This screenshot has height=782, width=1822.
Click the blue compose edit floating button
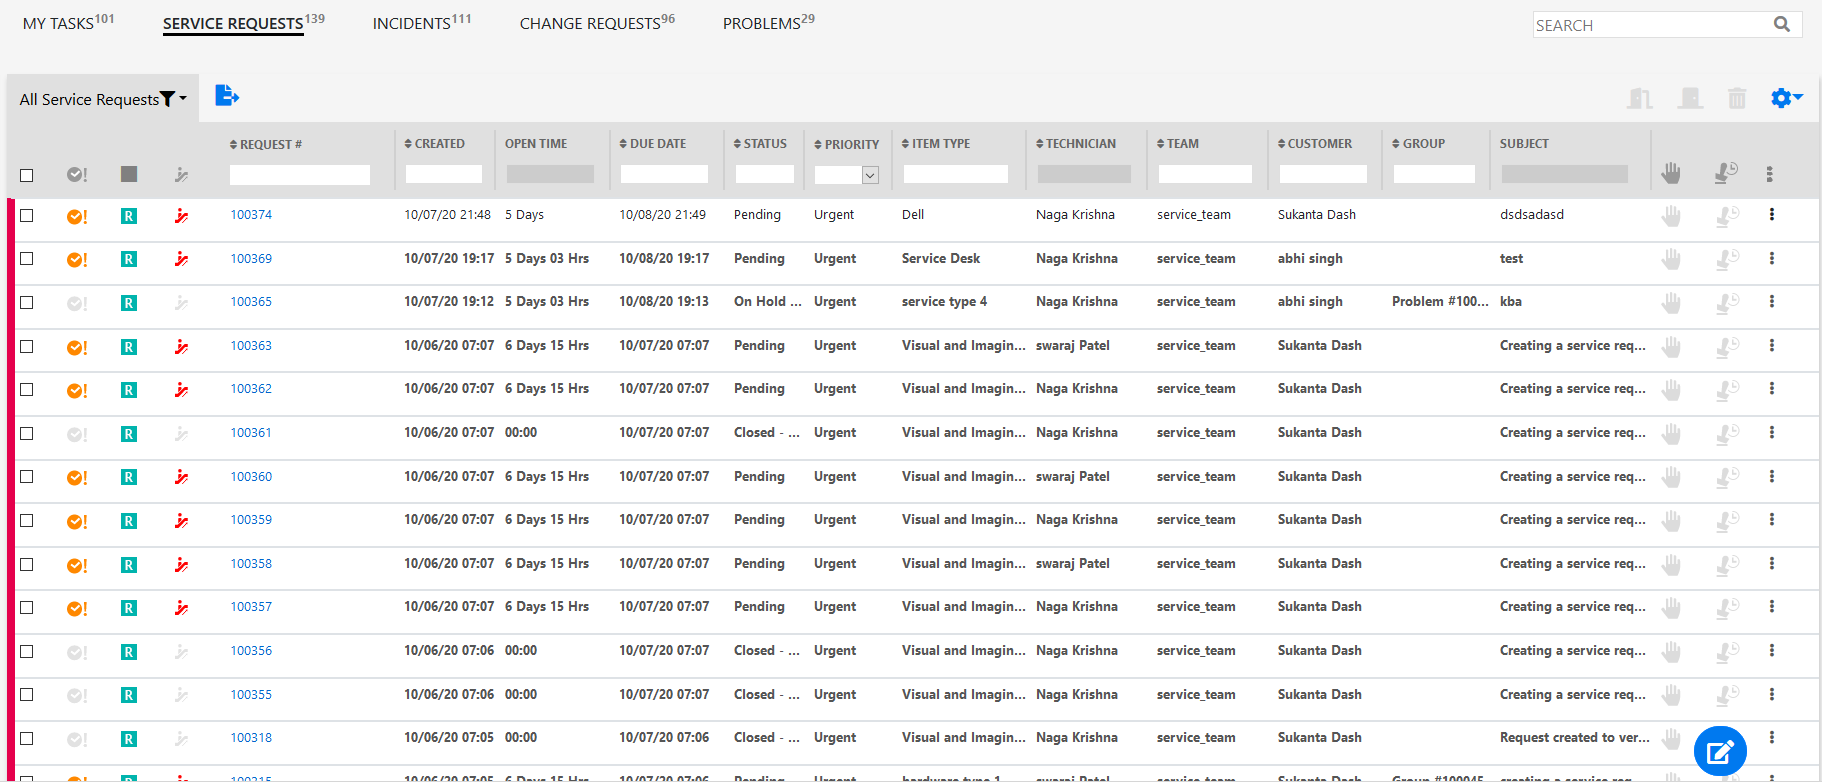click(x=1720, y=751)
